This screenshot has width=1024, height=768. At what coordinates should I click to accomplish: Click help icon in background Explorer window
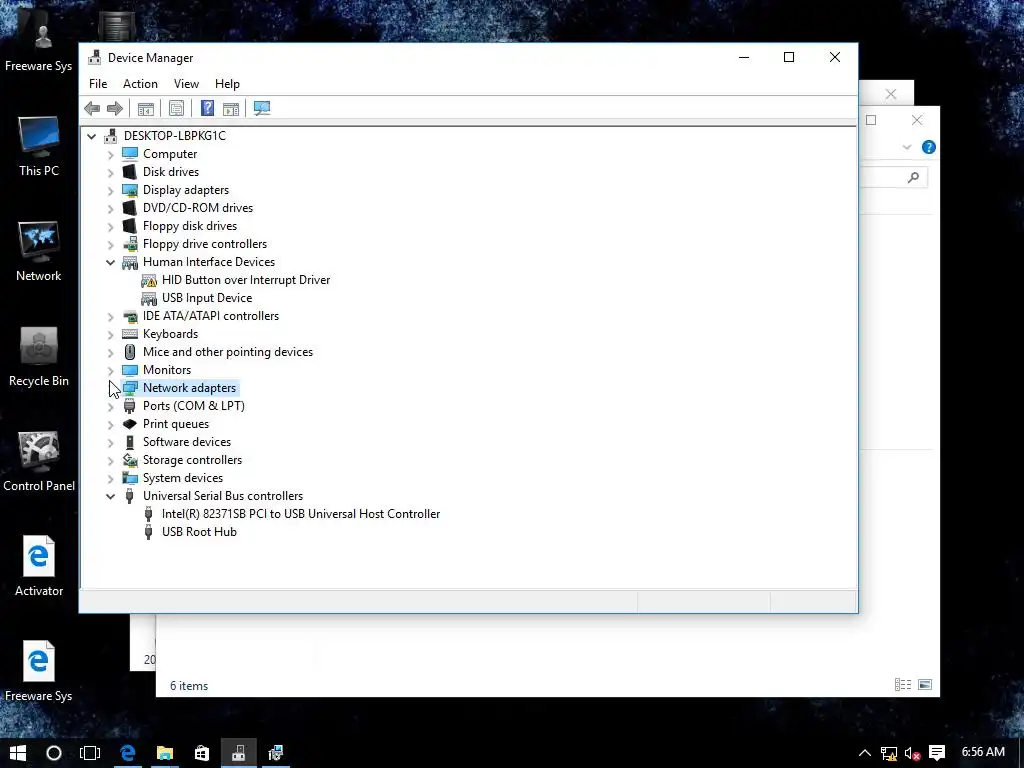tap(928, 148)
